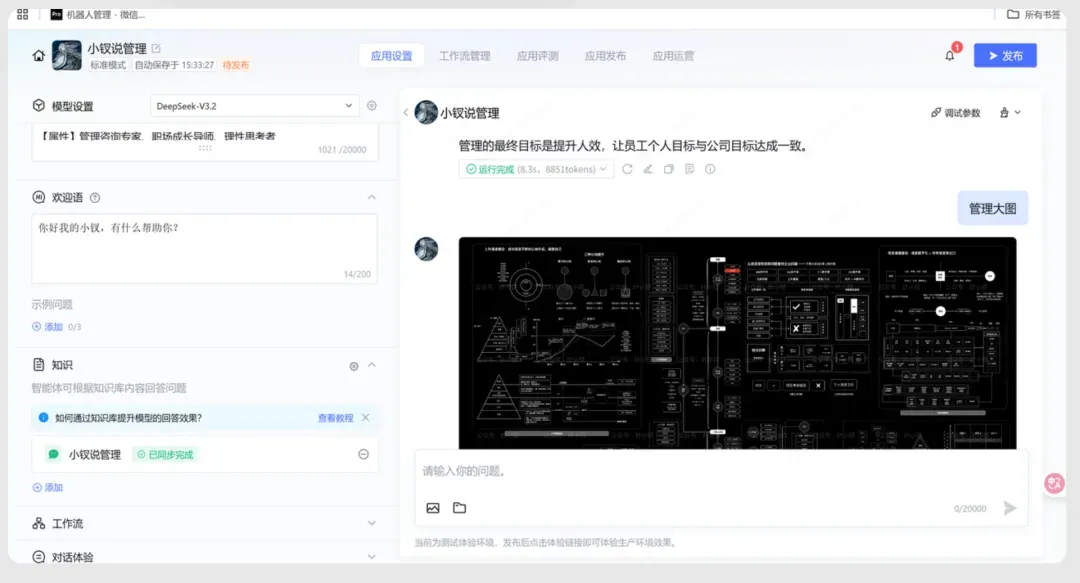Click the regenerate icon under the response
This screenshot has height=583, width=1080.
point(627,170)
